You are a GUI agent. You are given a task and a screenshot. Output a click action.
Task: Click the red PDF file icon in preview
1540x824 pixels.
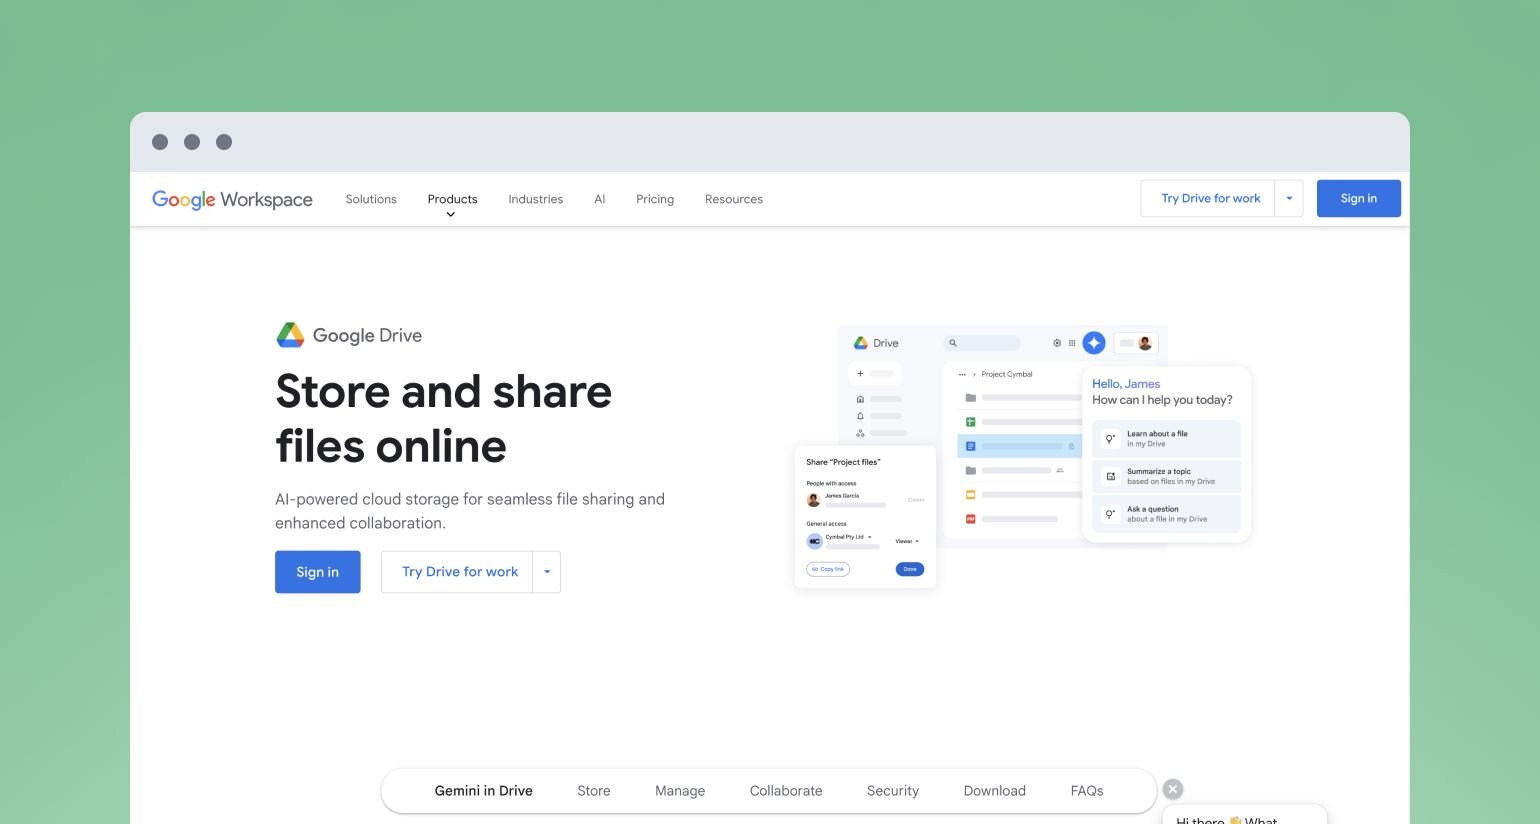[970, 519]
